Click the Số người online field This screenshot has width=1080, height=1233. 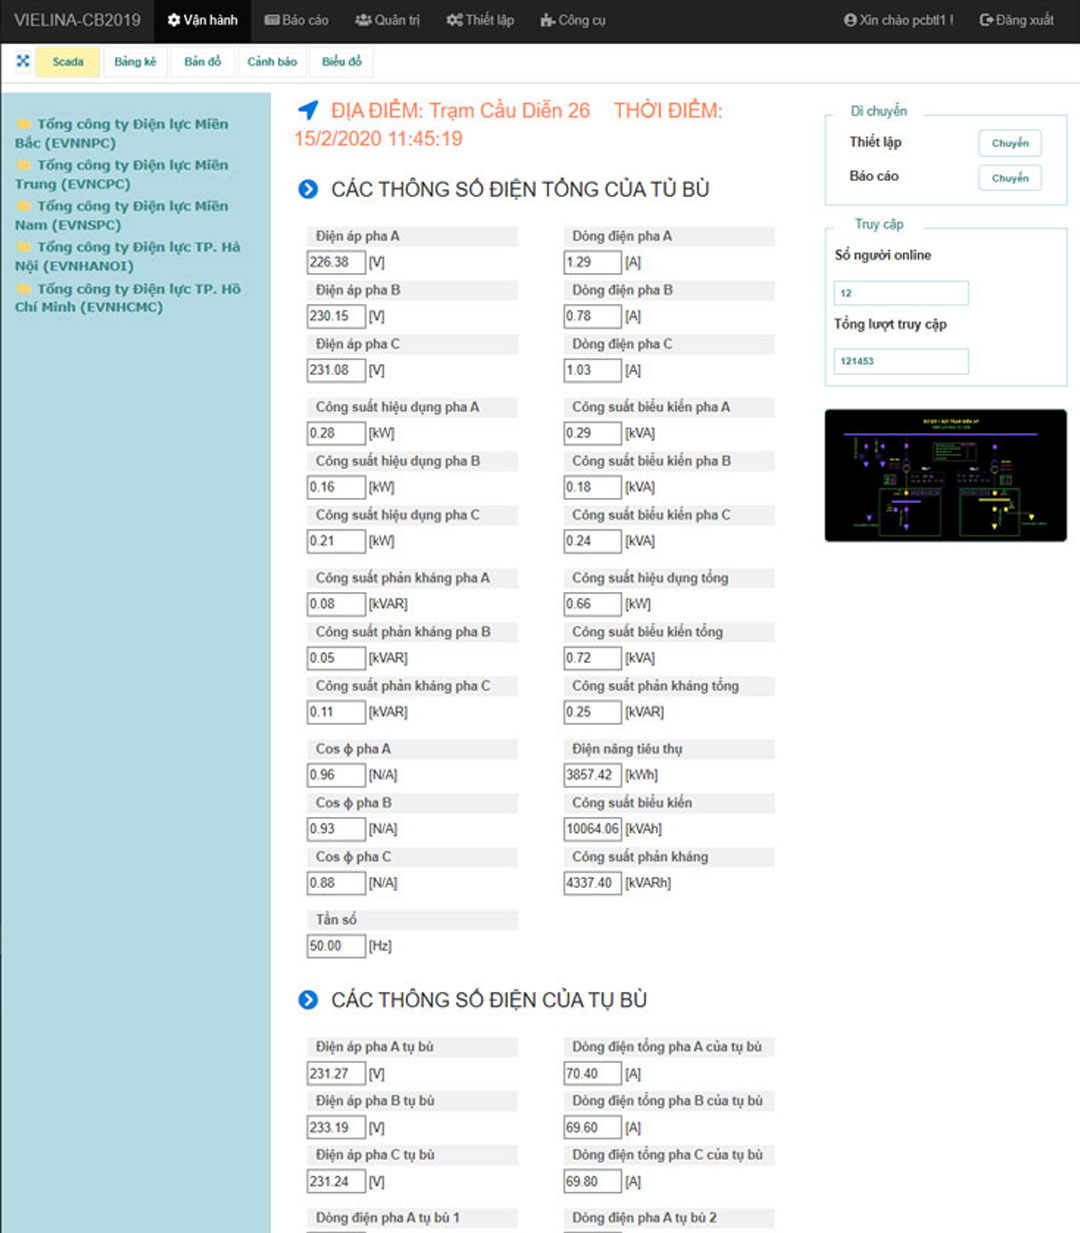point(901,293)
